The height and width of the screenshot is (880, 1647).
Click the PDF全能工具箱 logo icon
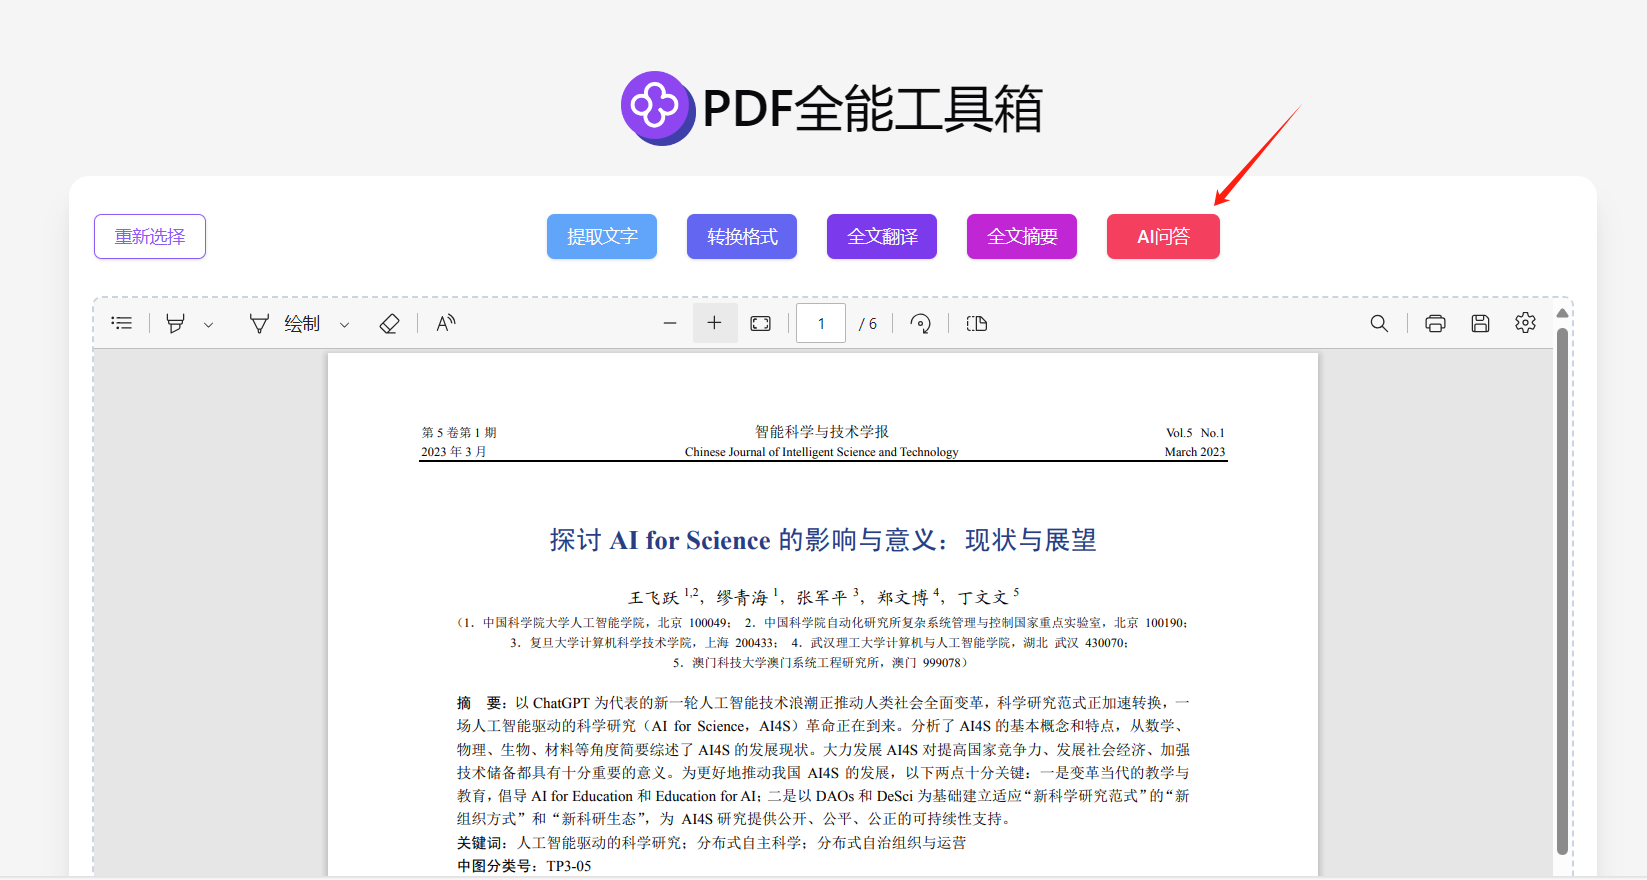(x=657, y=108)
